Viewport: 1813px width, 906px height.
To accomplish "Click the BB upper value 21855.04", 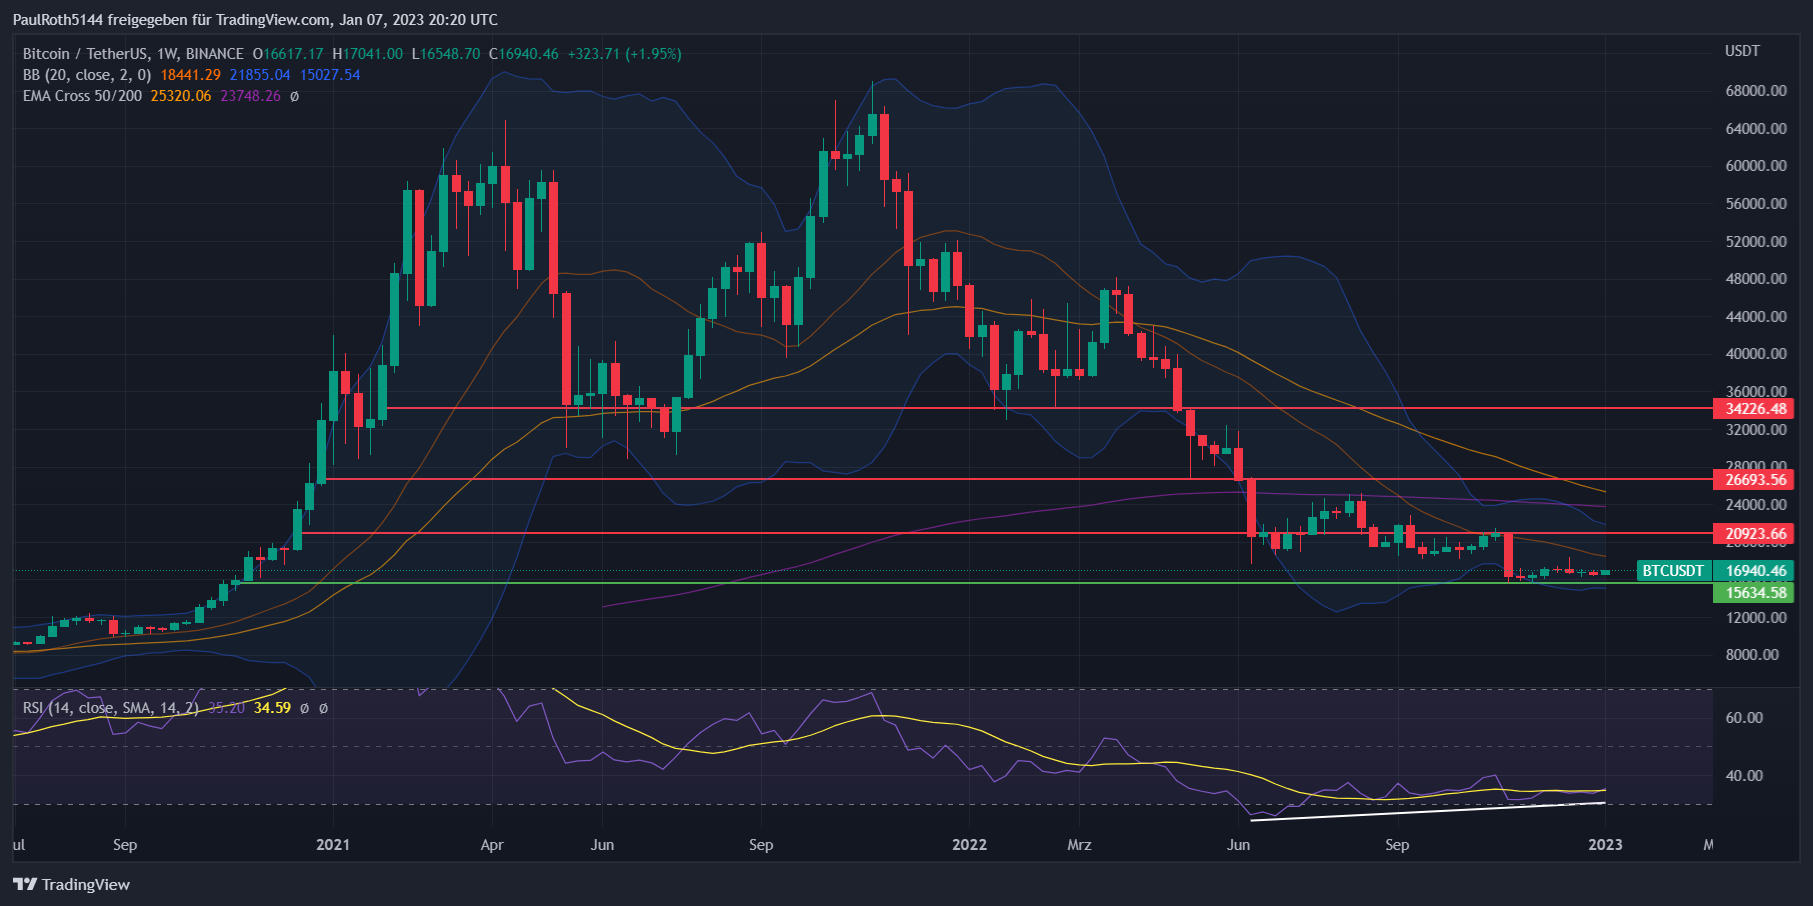I will click(x=260, y=75).
